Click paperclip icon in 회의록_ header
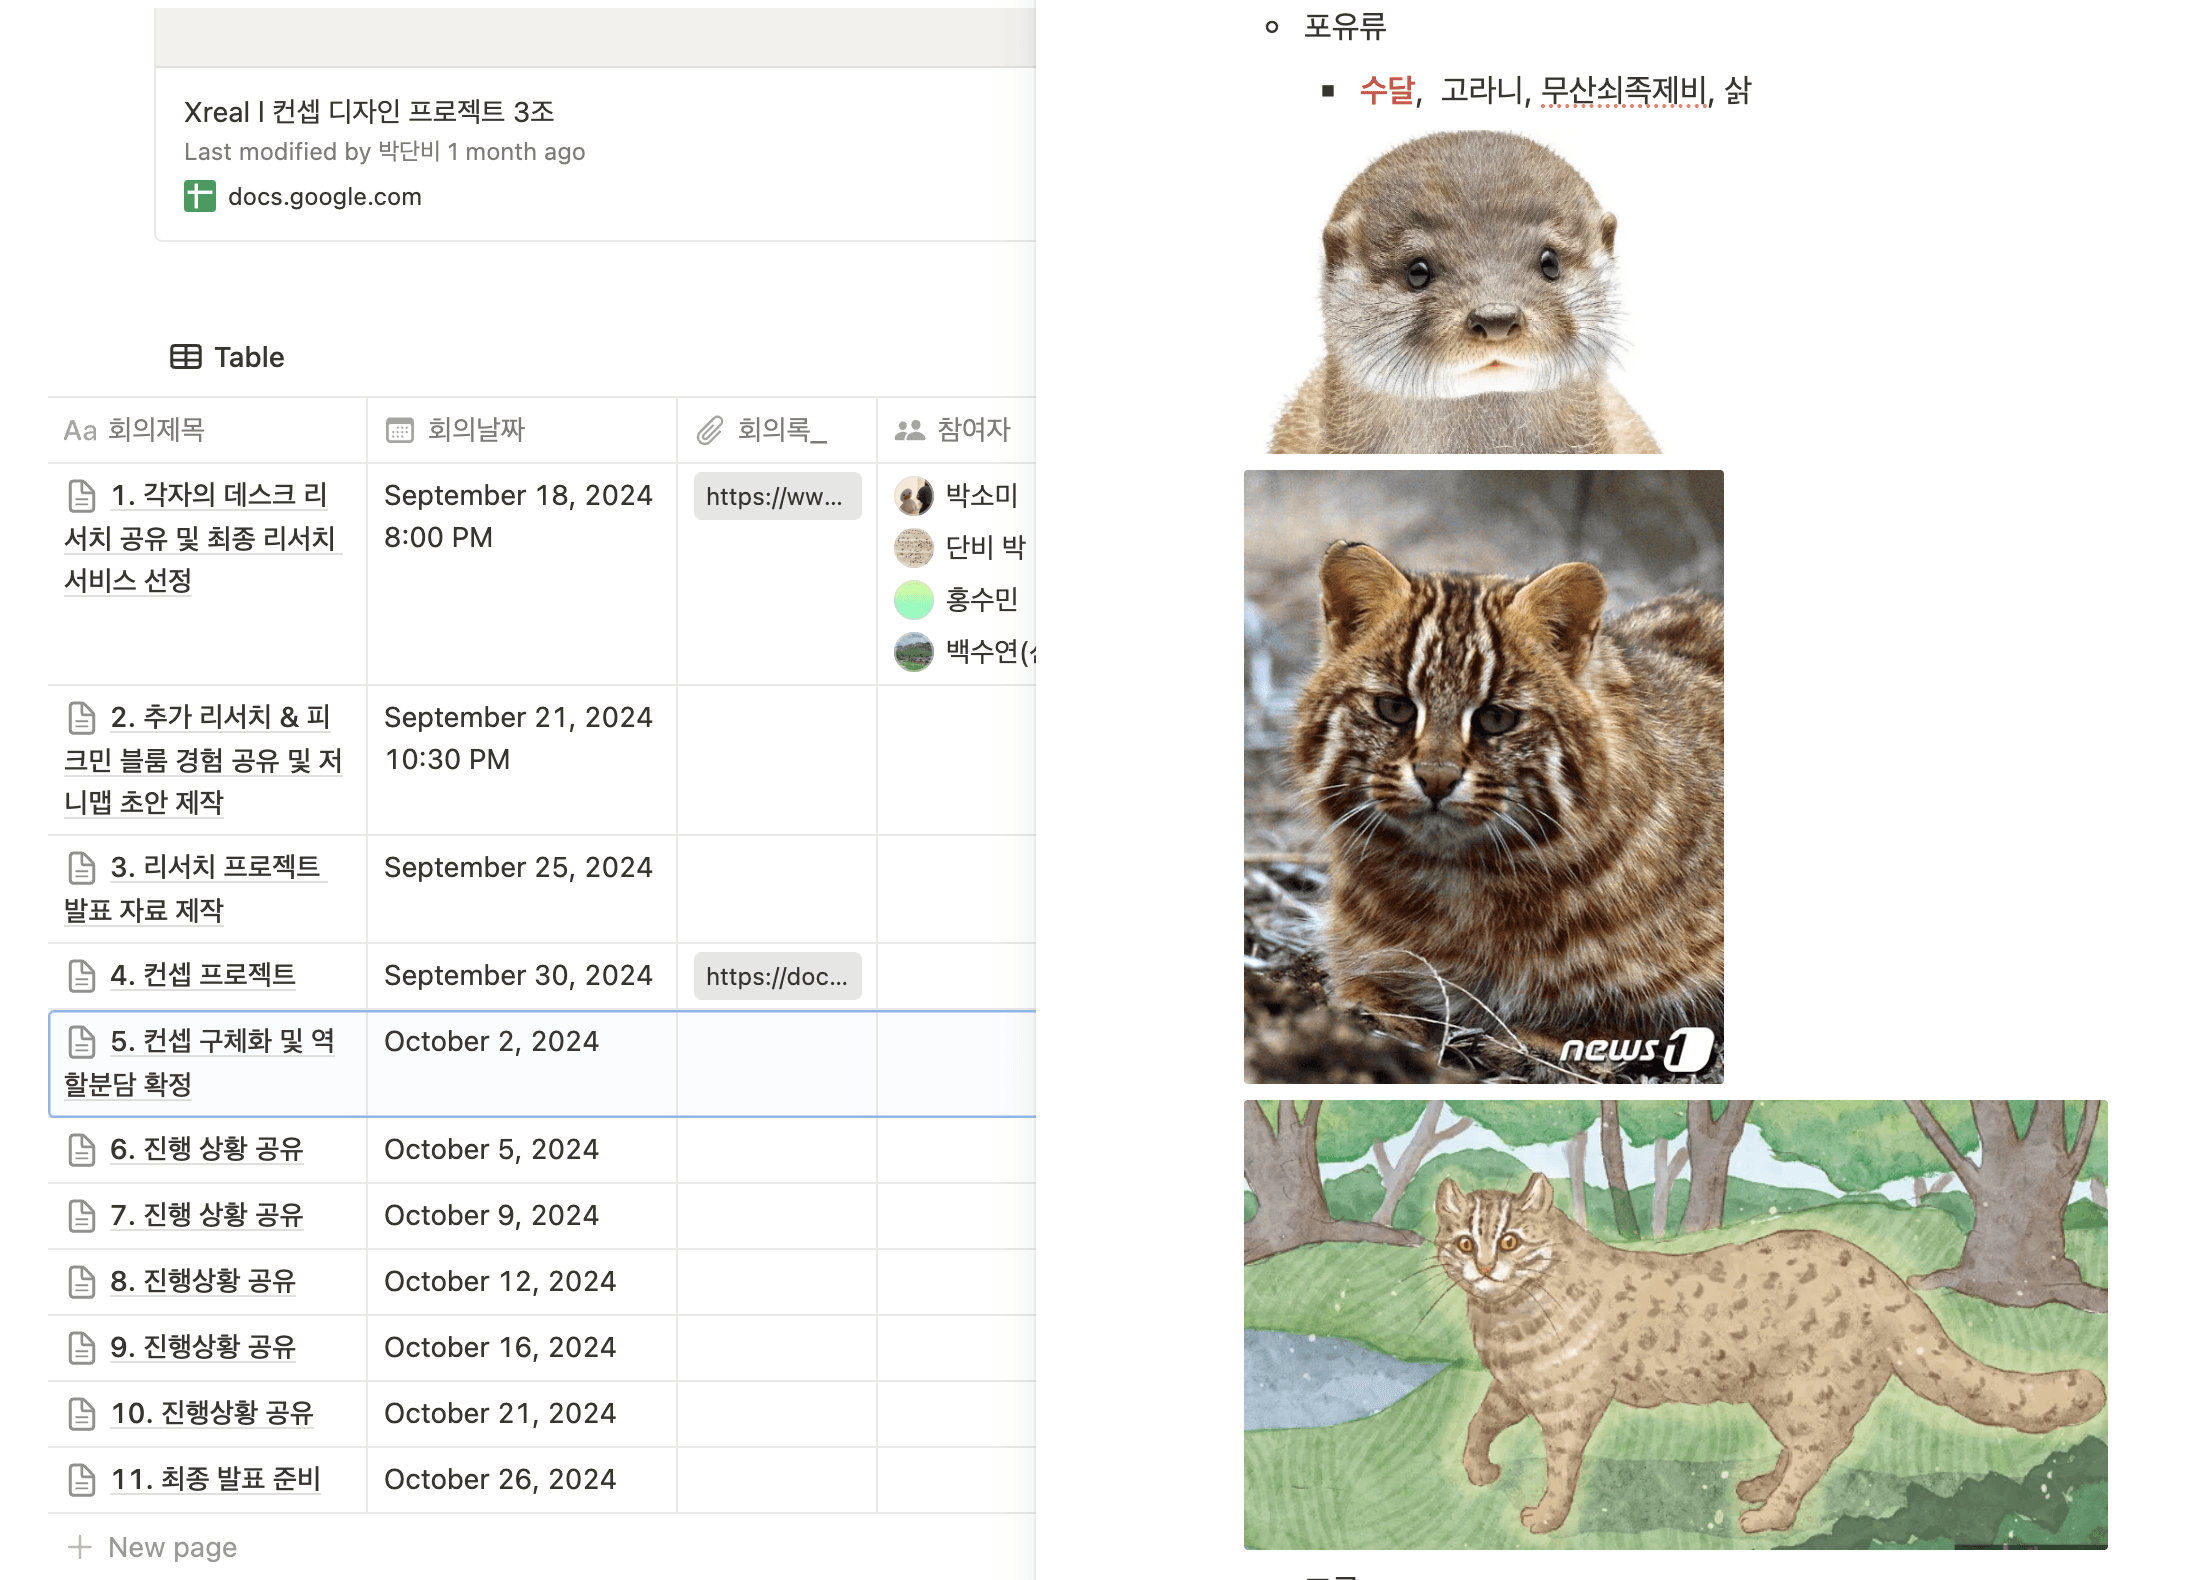The width and height of the screenshot is (2190, 1580). 709,430
